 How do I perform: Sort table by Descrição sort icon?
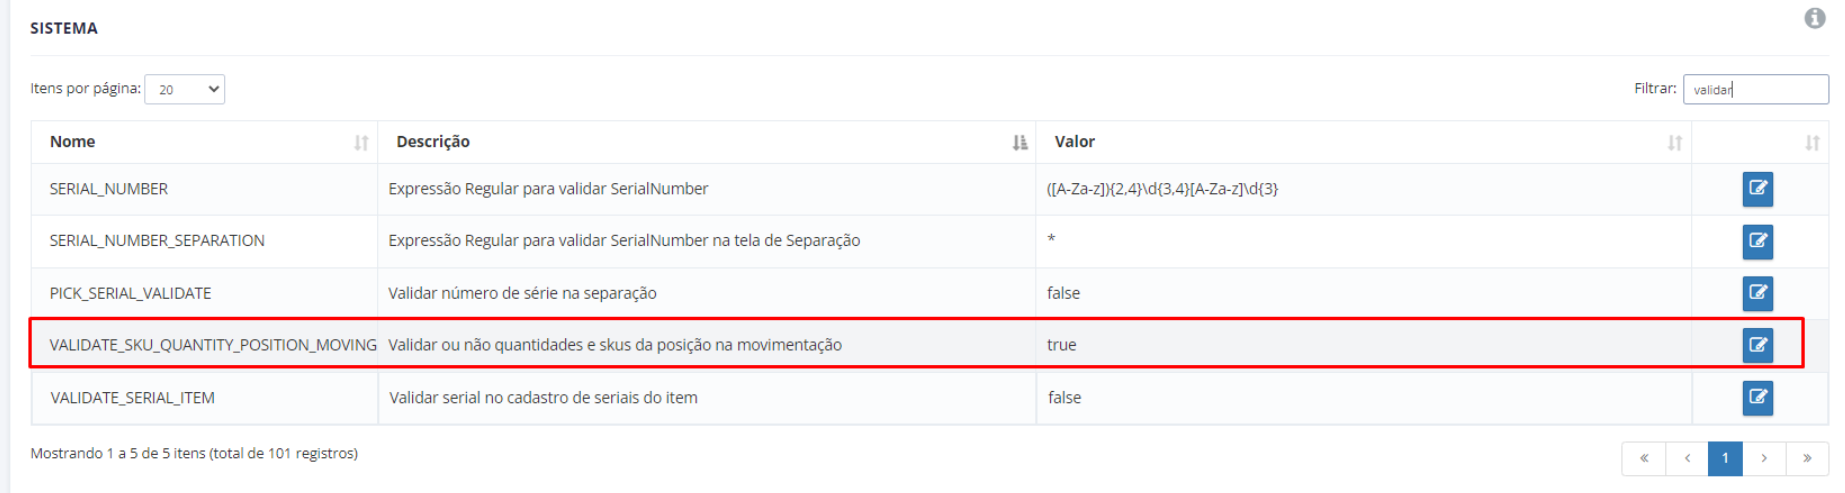click(1019, 143)
